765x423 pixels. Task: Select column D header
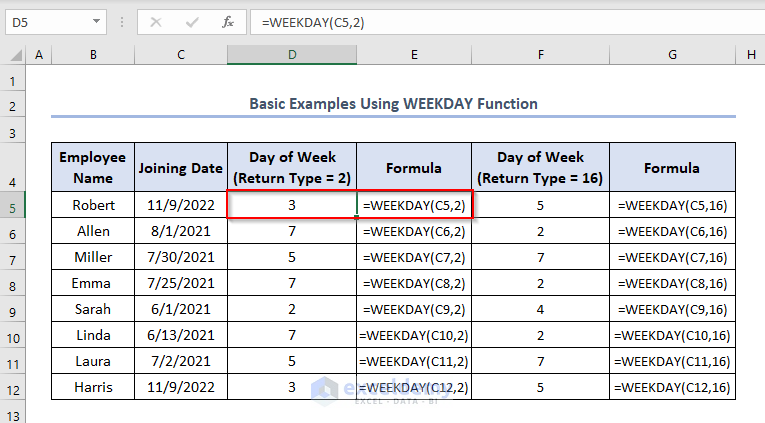point(292,55)
